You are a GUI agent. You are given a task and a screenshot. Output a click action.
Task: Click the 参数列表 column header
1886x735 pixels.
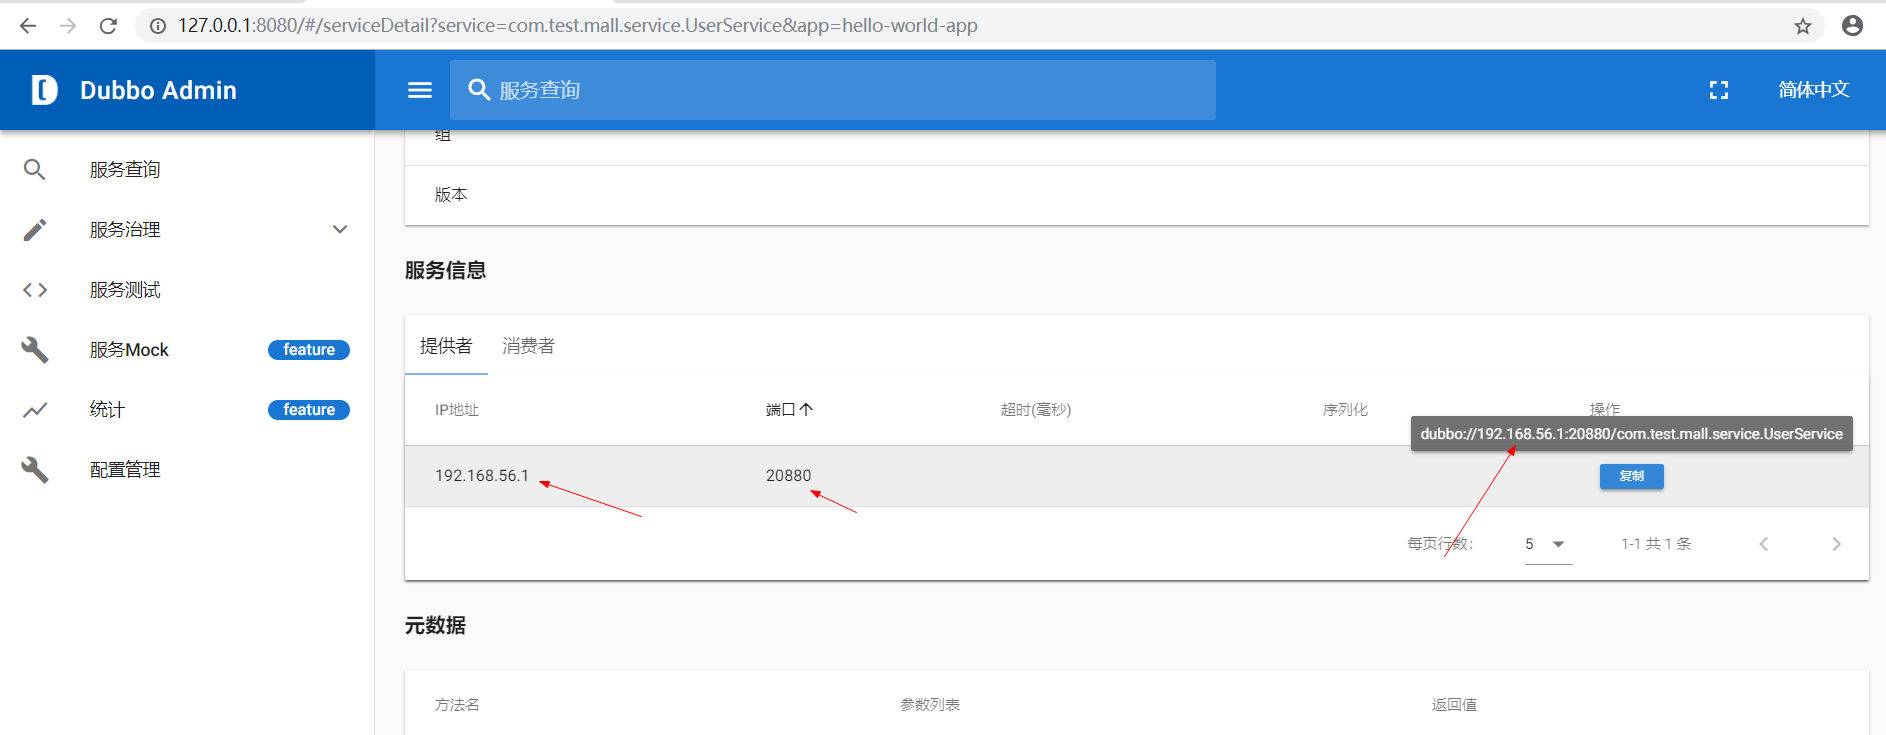(x=930, y=705)
